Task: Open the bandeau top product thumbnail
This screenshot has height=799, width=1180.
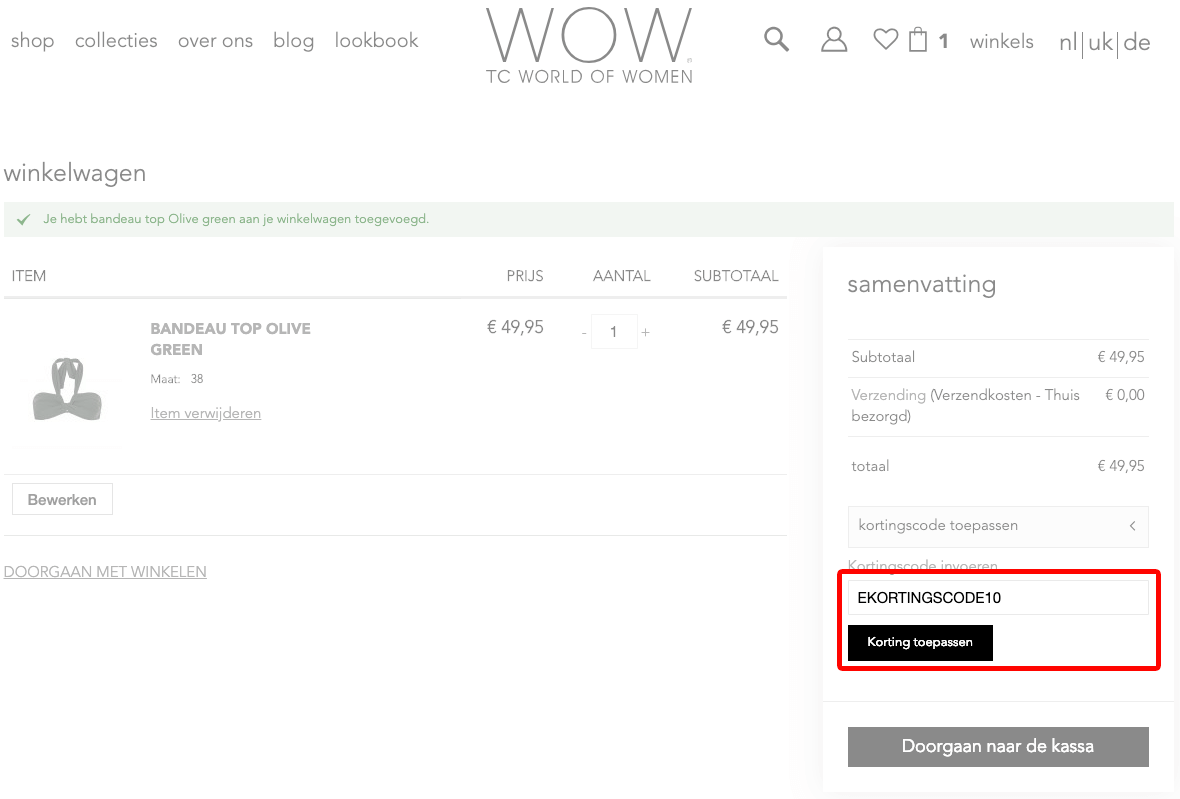Action: (x=67, y=389)
